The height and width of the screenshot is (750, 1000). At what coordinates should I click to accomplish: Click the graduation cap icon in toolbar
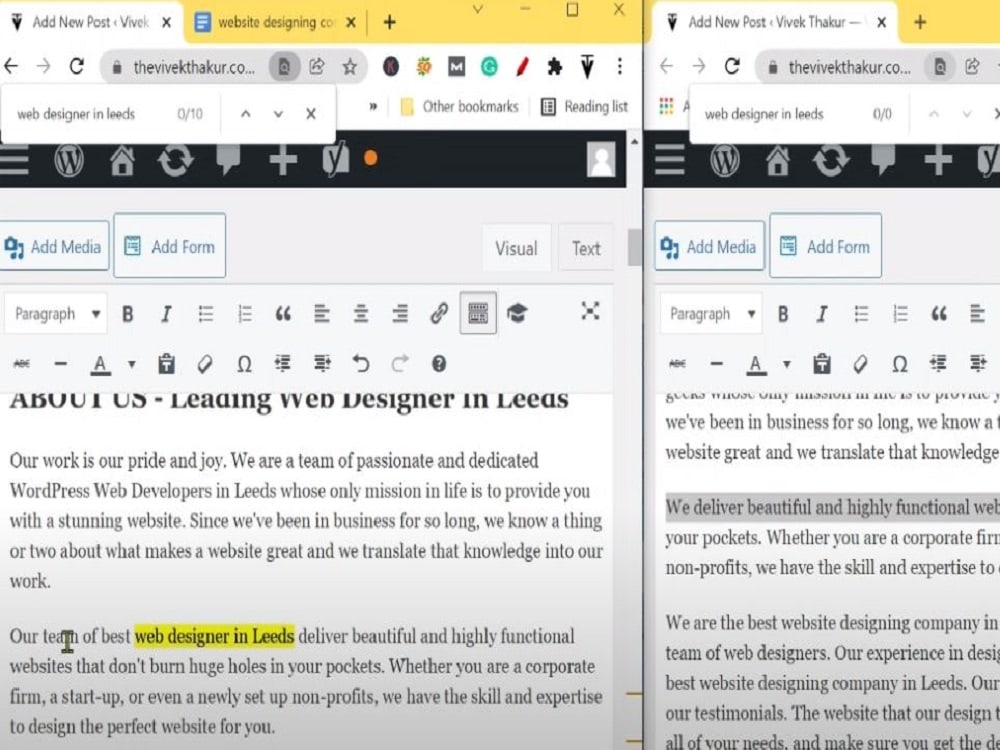(x=517, y=313)
